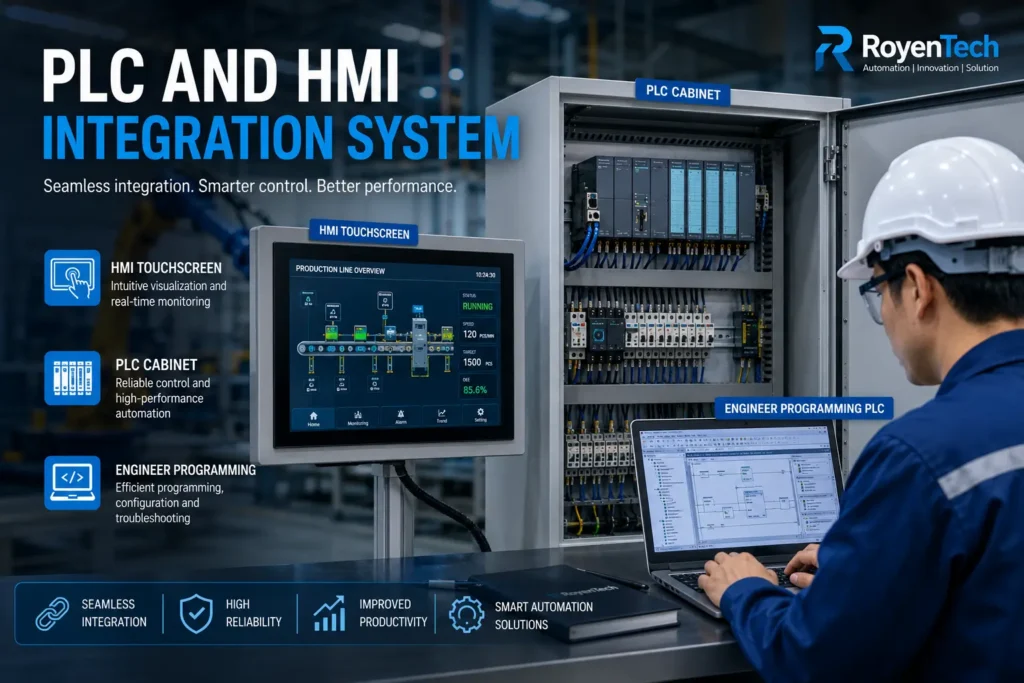Click the Automation | Innovation | Solution tagline
This screenshot has height=683, width=1024.
click(x=931, y=68)
